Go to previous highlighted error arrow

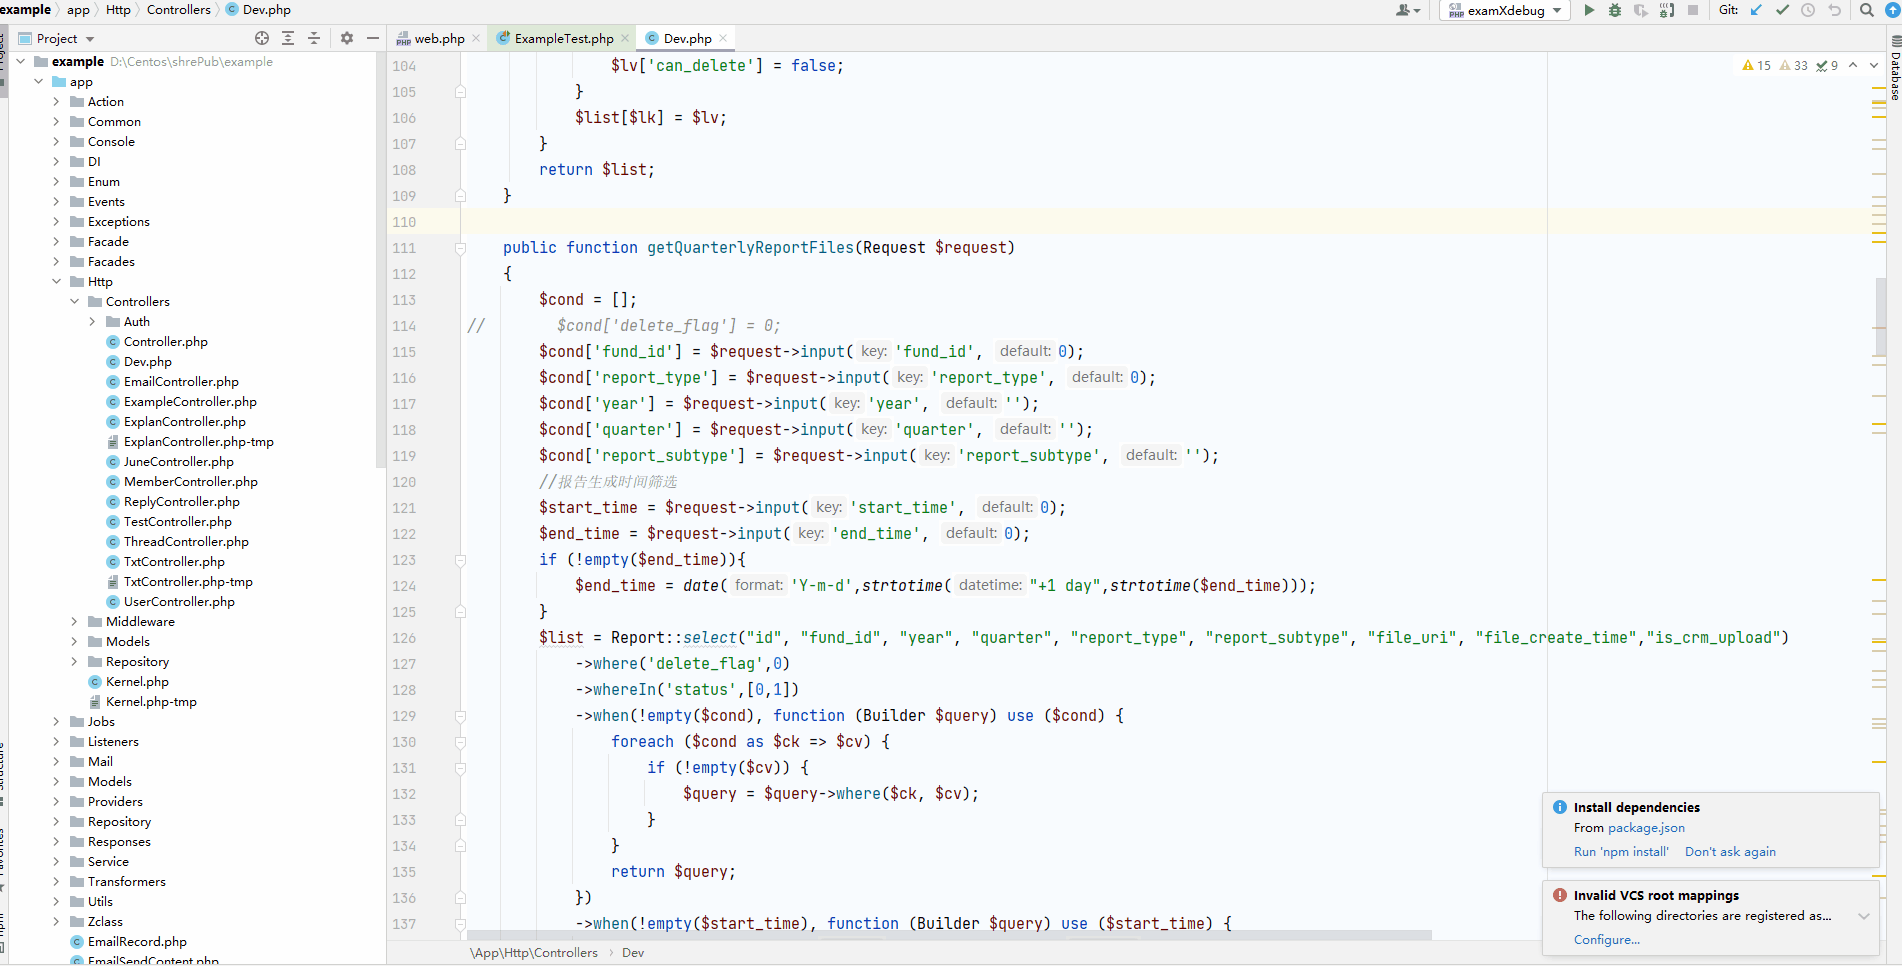point(1853,65)
